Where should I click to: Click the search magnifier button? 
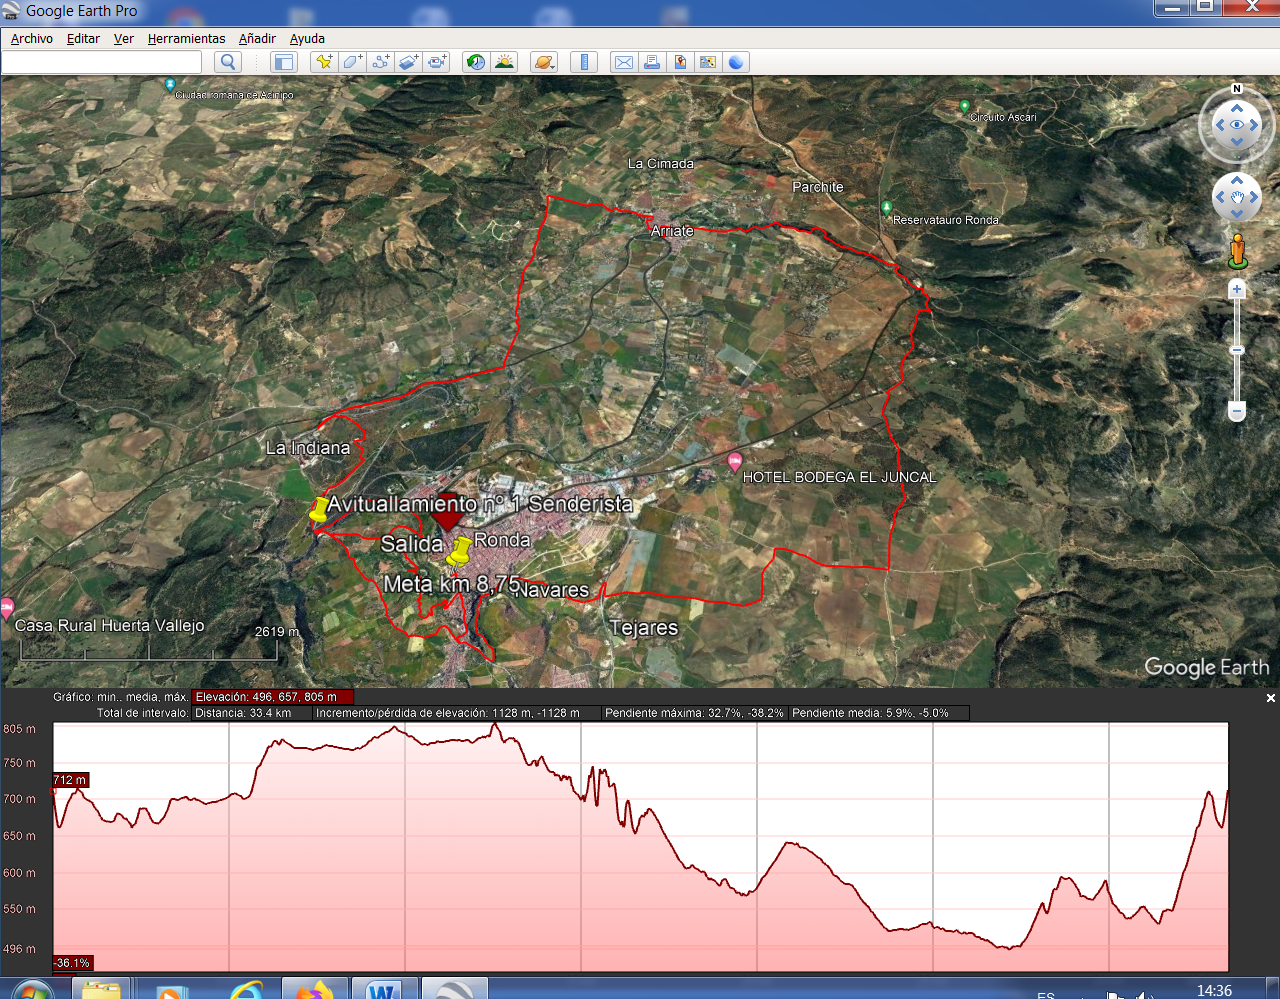[x=228, y=62]
